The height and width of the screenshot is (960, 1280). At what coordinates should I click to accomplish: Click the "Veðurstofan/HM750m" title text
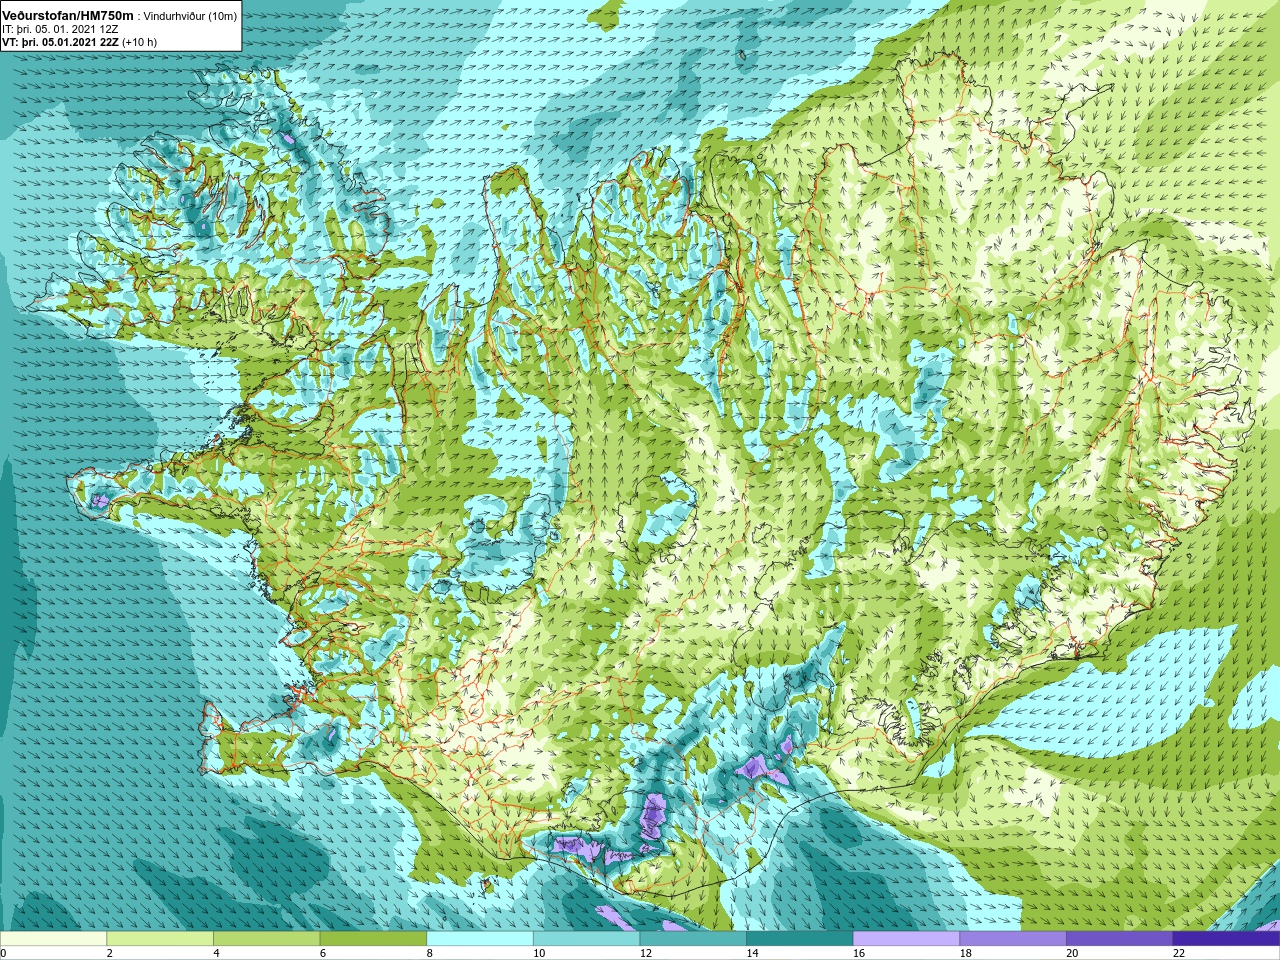point(68,15)
